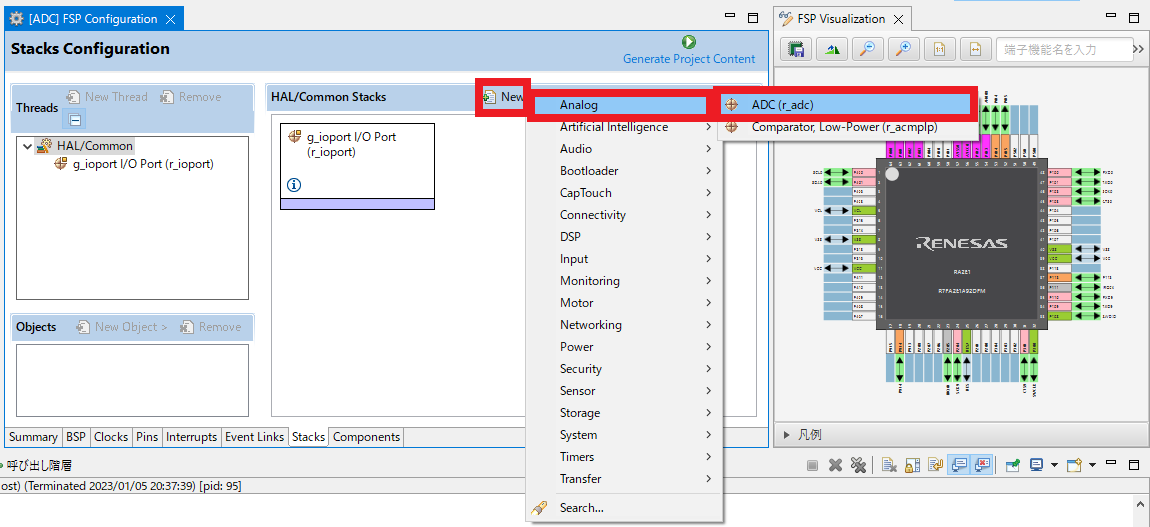Switch to the Pins tab

click(147, 437)
